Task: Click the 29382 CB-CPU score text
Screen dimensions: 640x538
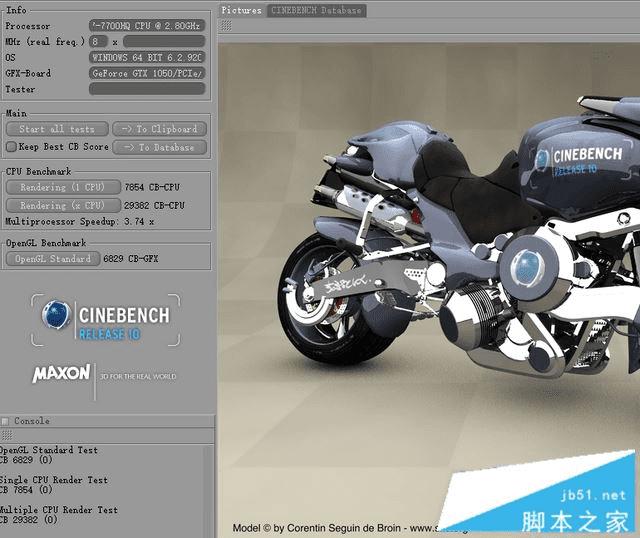Action: tap(154, 206)
